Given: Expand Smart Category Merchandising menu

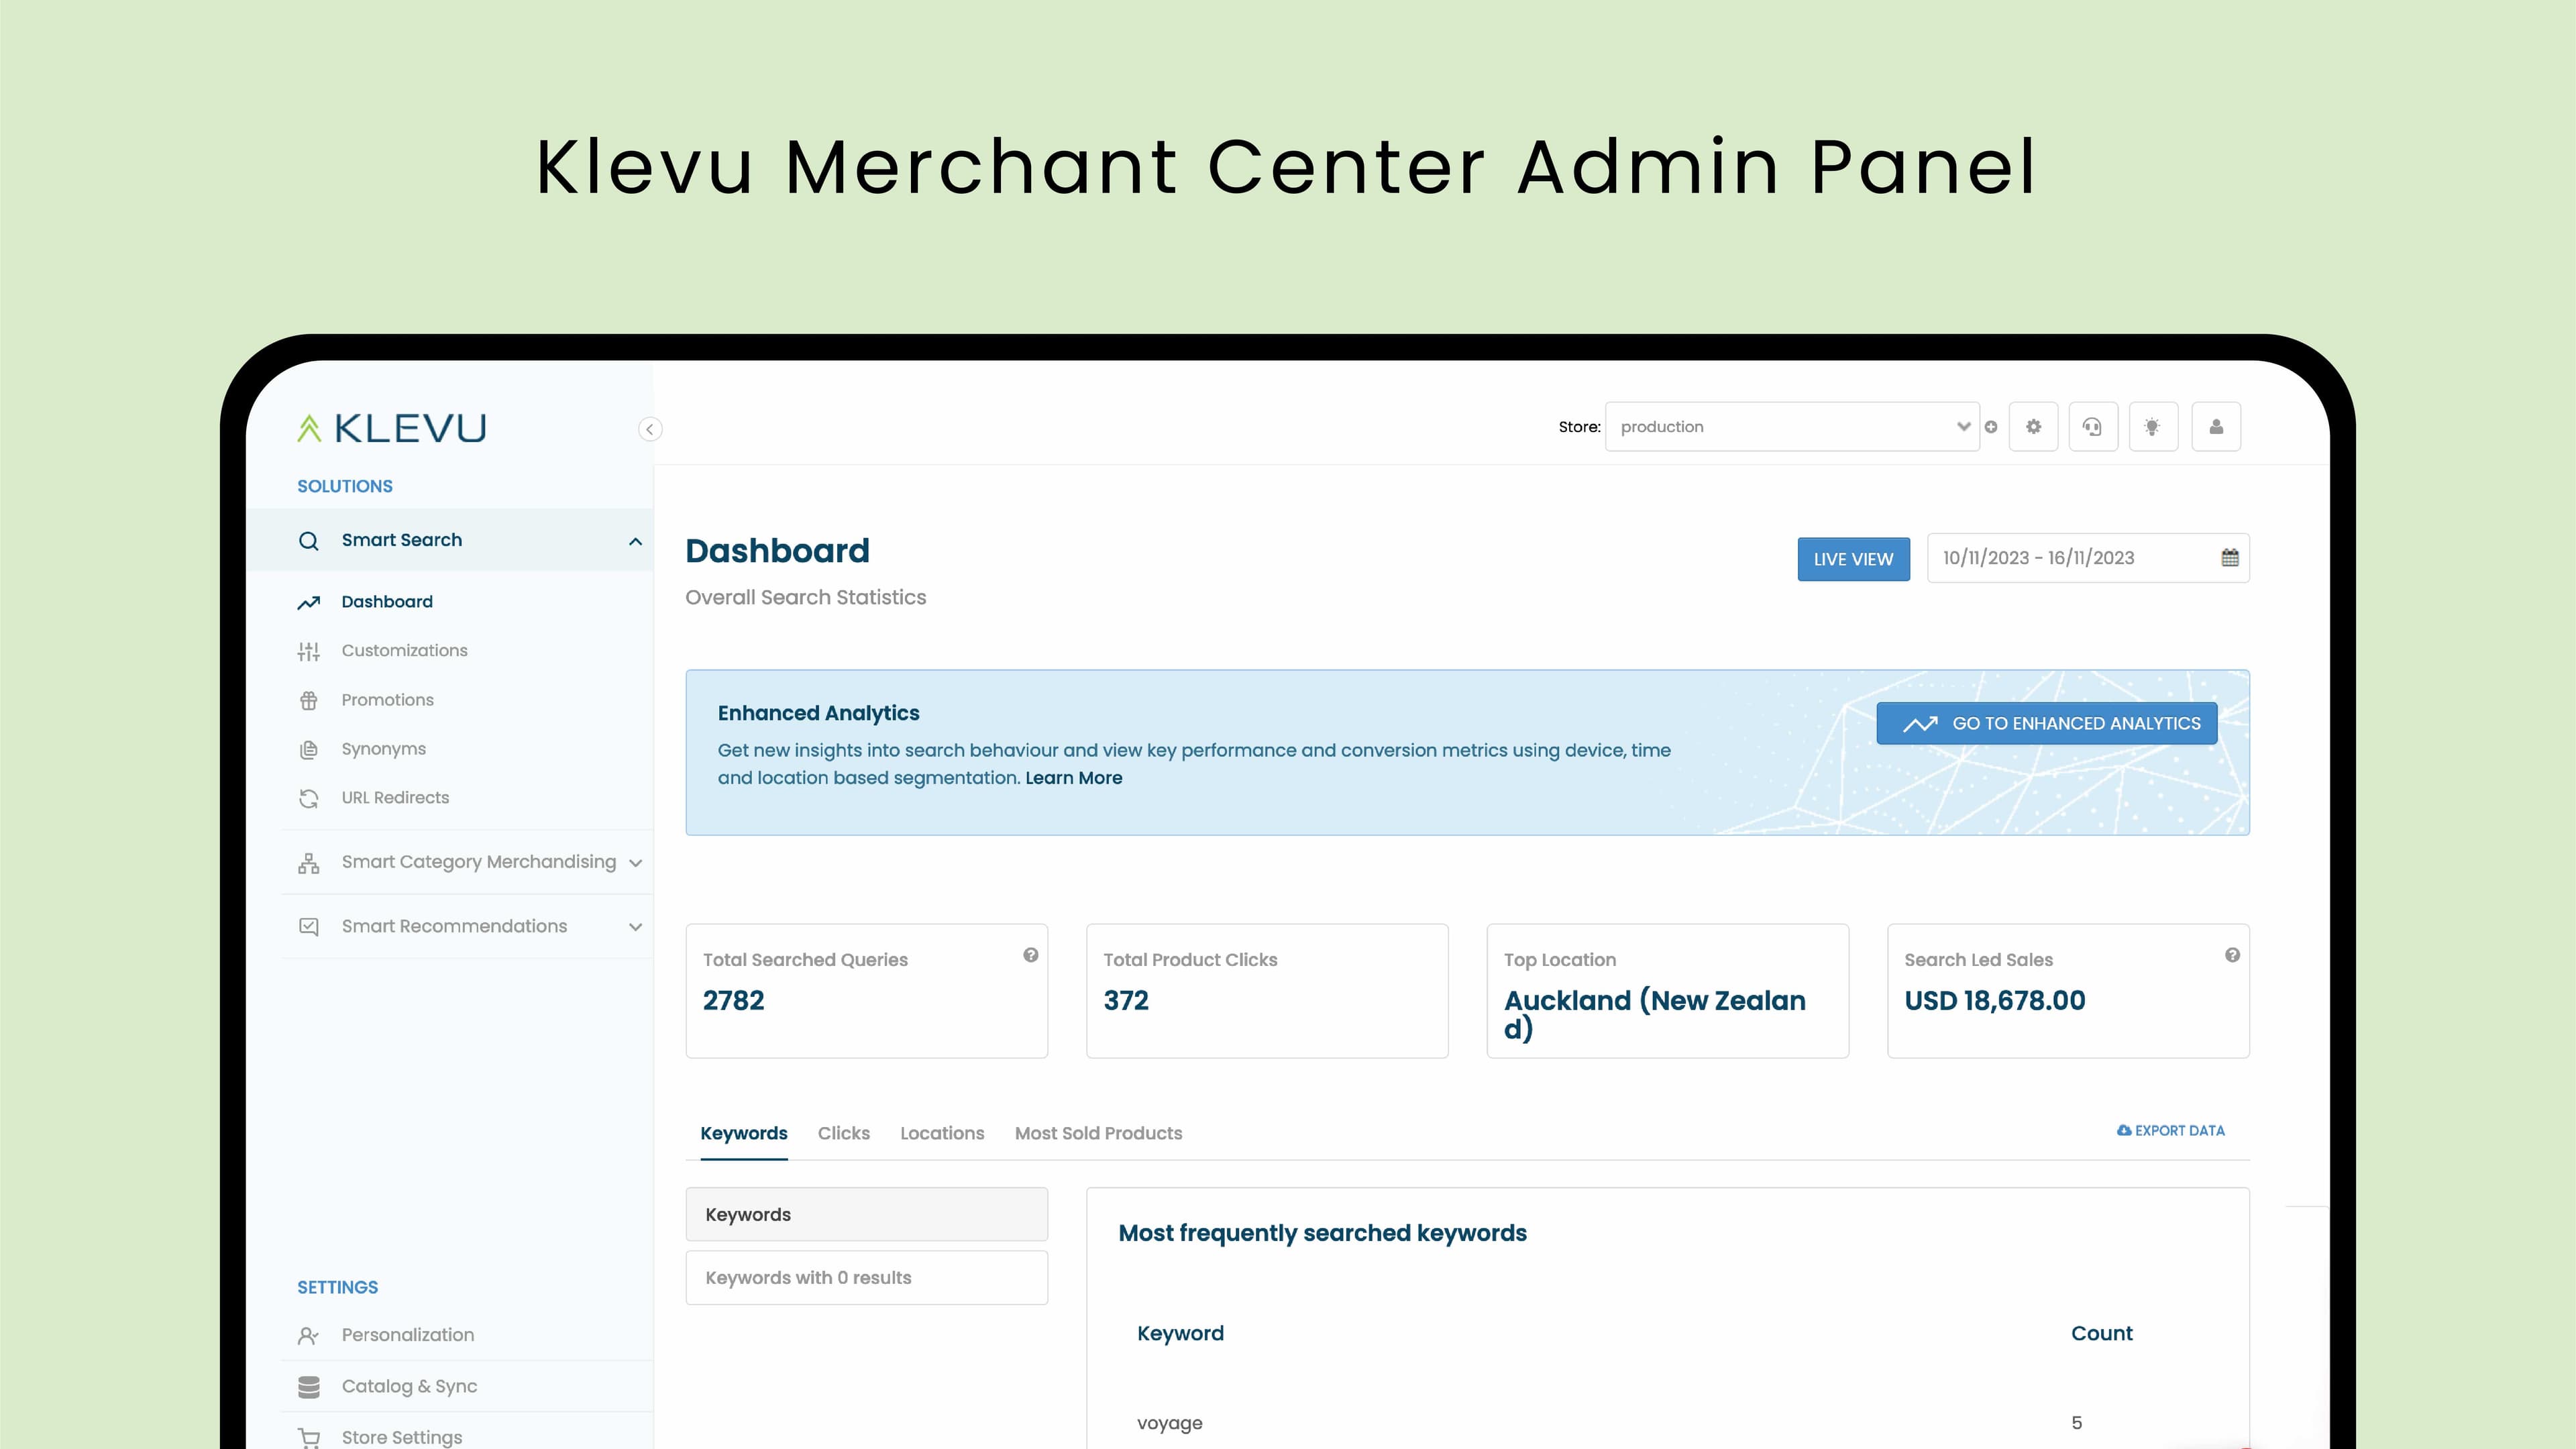Looking at the screenshot, I should click(635, 863).
